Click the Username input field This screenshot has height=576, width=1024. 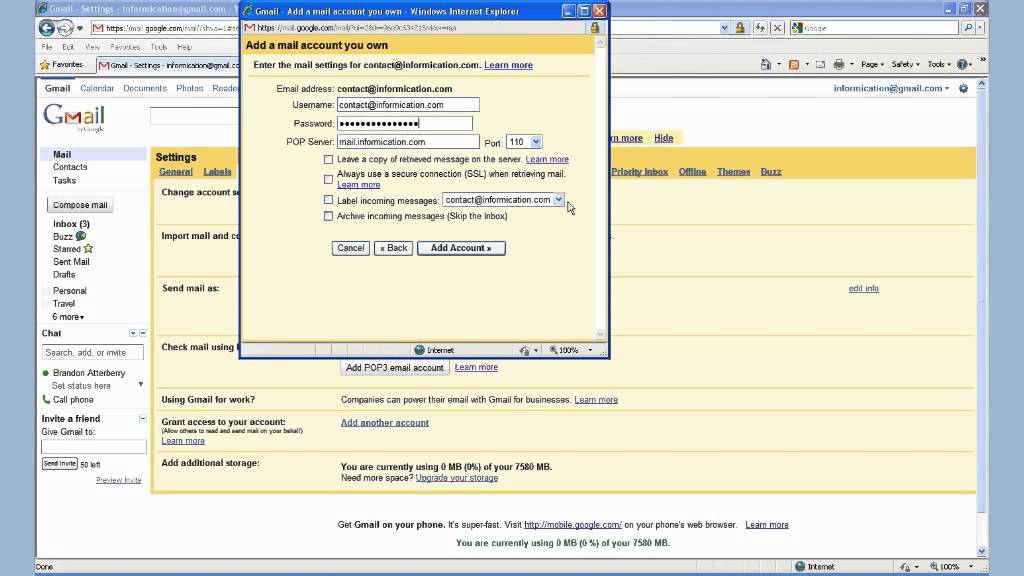coord(408,104)
